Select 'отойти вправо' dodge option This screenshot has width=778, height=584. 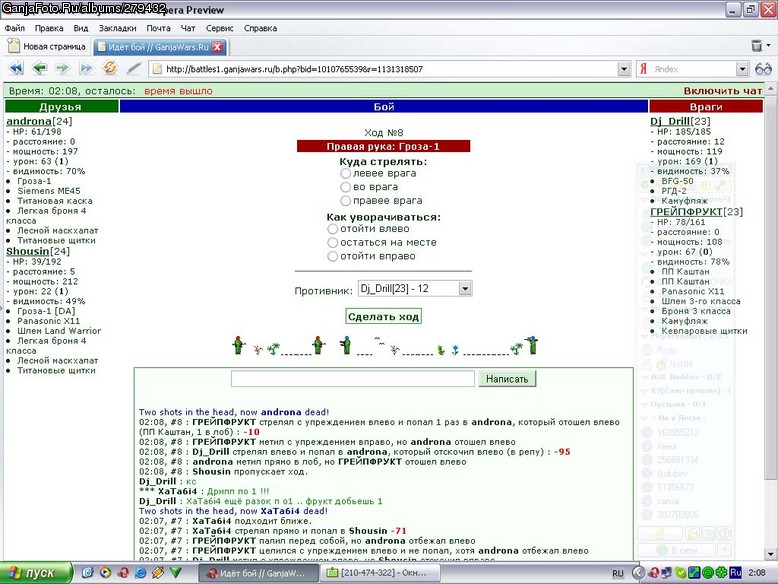pyautogui.click(x=332, y=256)
